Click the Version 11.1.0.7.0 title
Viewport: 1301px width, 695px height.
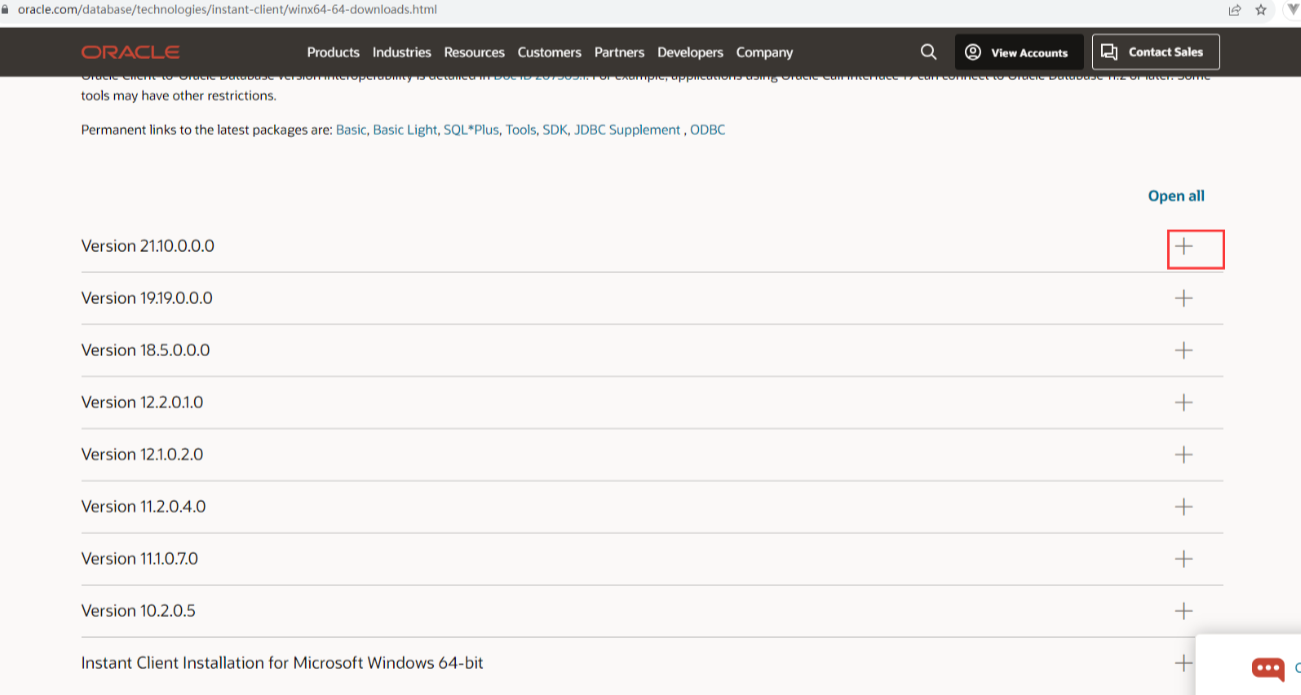[140, 558]
